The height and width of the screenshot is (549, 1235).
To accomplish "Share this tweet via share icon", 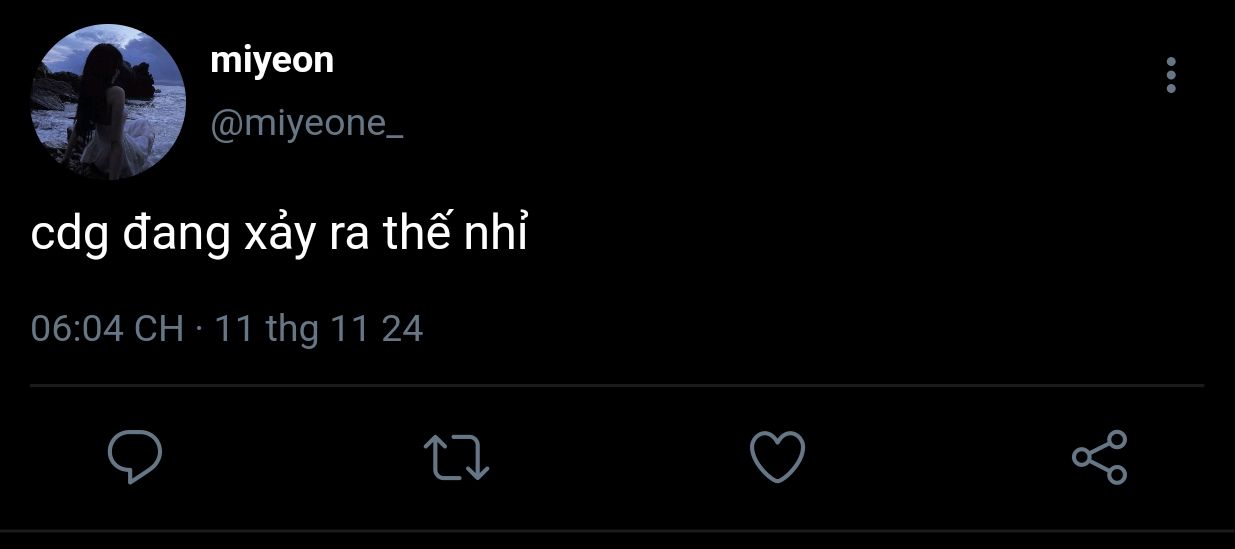I will pyautogui.click(x=1099, y=457).
